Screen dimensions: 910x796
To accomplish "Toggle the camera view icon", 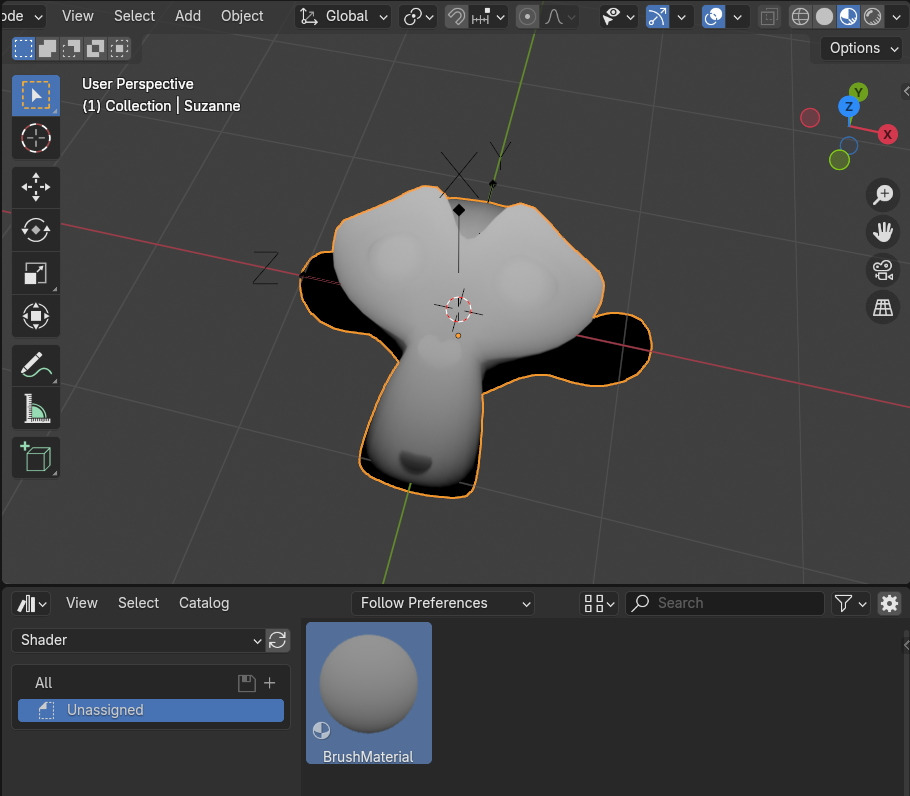I will coord(883,270).
